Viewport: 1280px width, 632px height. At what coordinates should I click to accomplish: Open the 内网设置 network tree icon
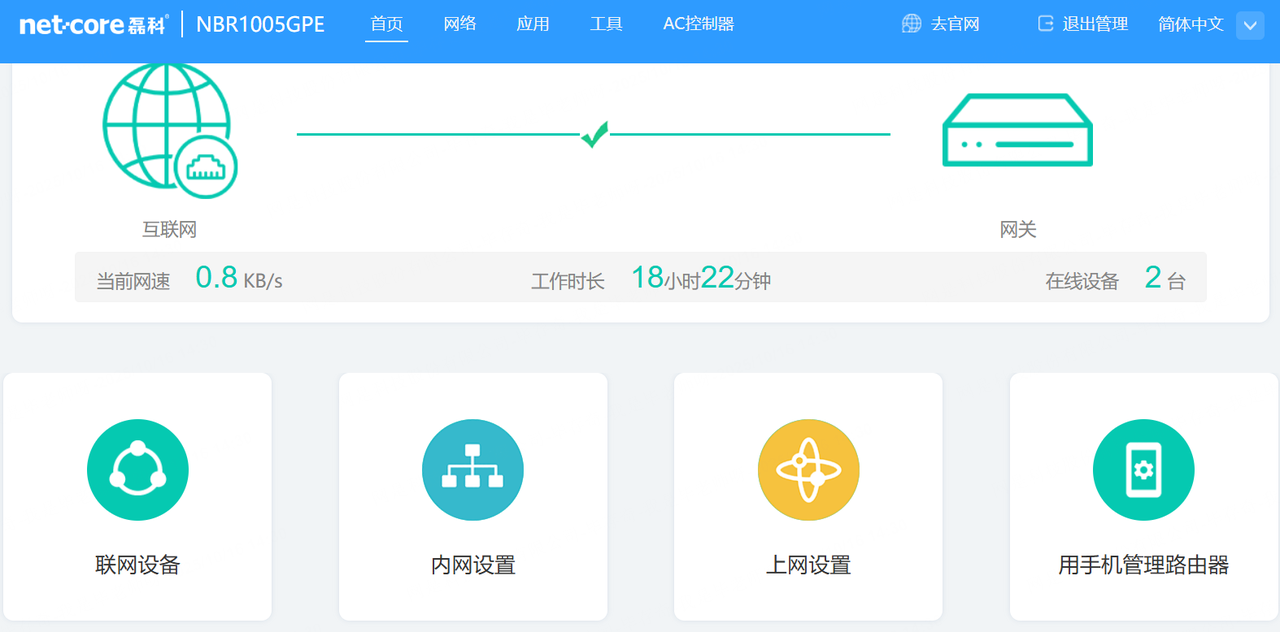click(473, 470)
